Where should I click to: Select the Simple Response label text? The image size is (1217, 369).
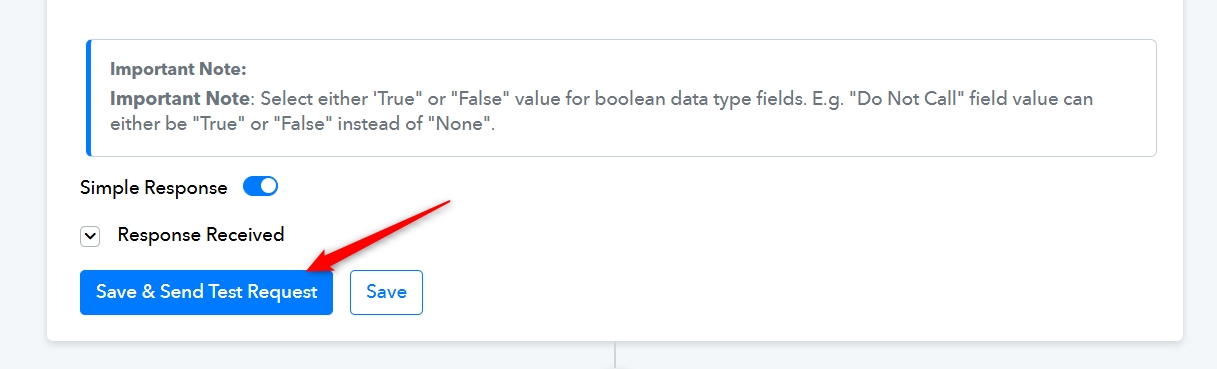pos(154,188)
